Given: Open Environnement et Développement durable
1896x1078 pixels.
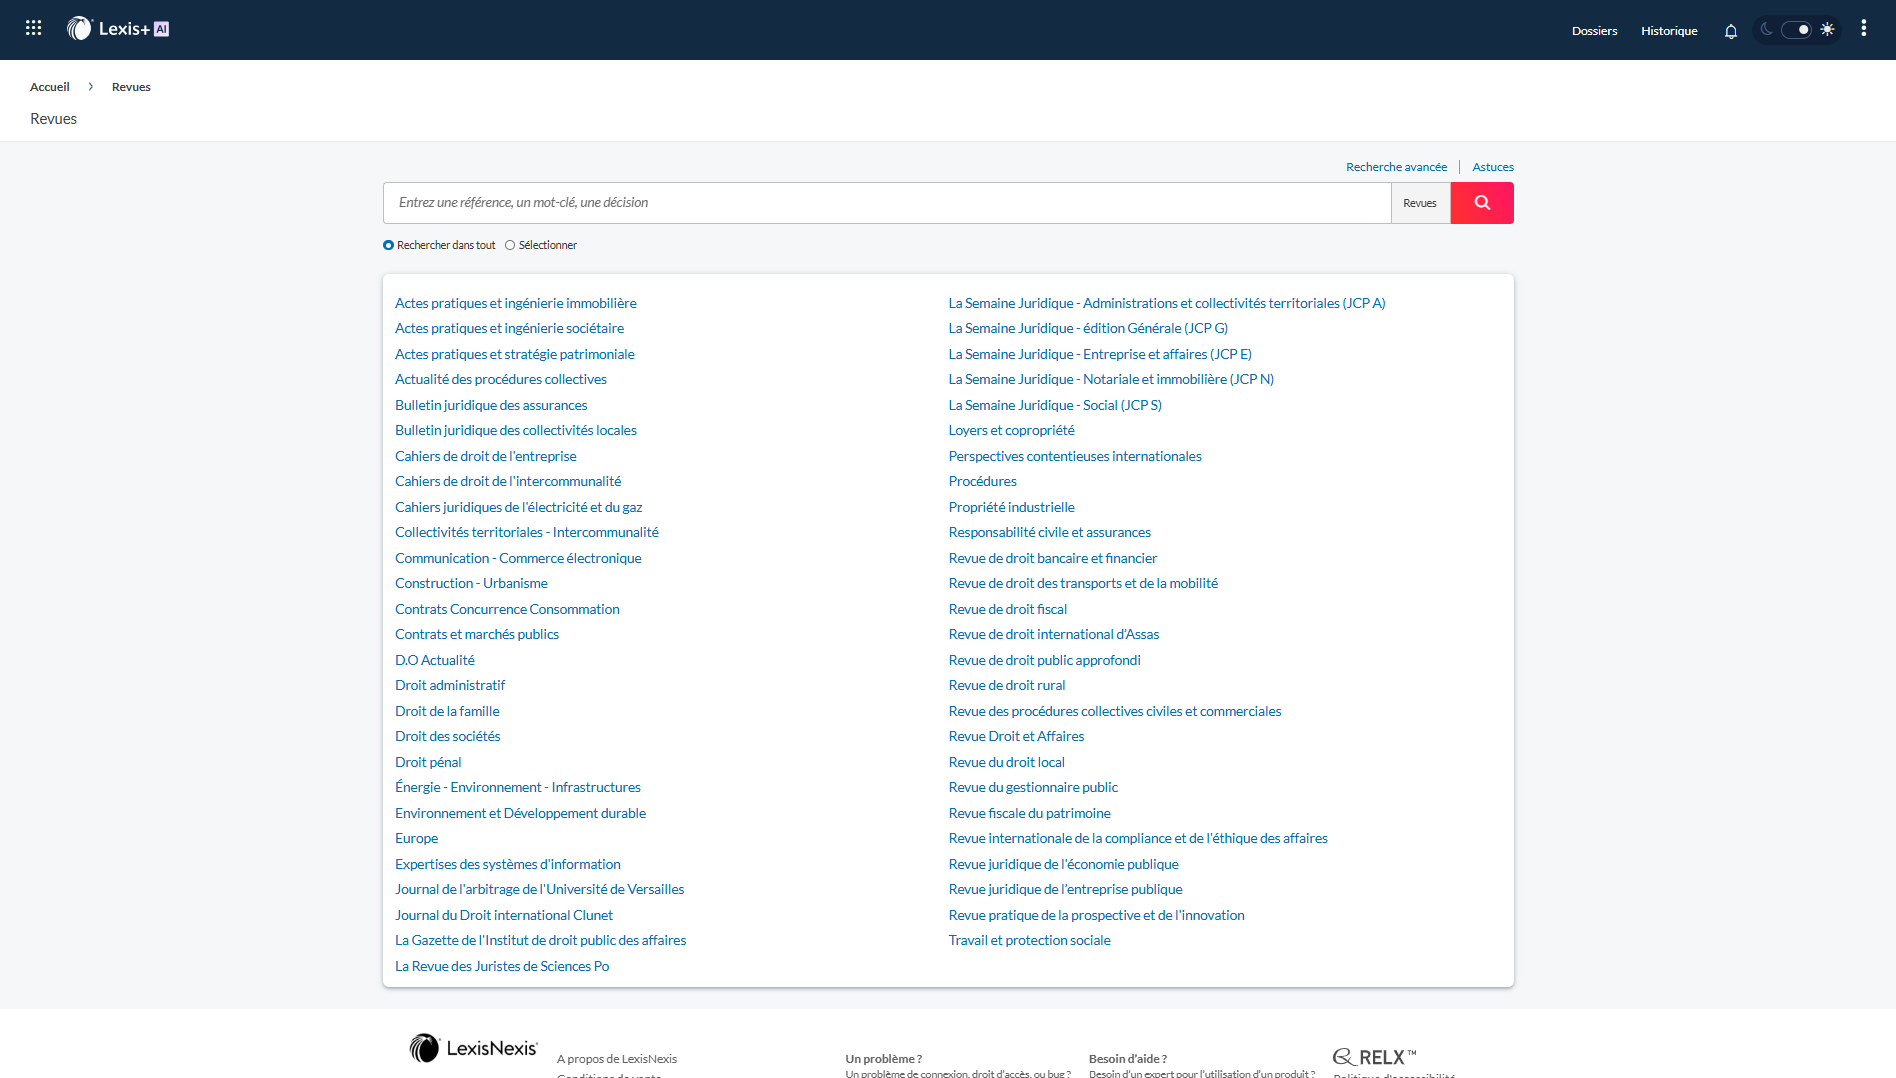Looking at the screenshot, I should coord(520,813).
